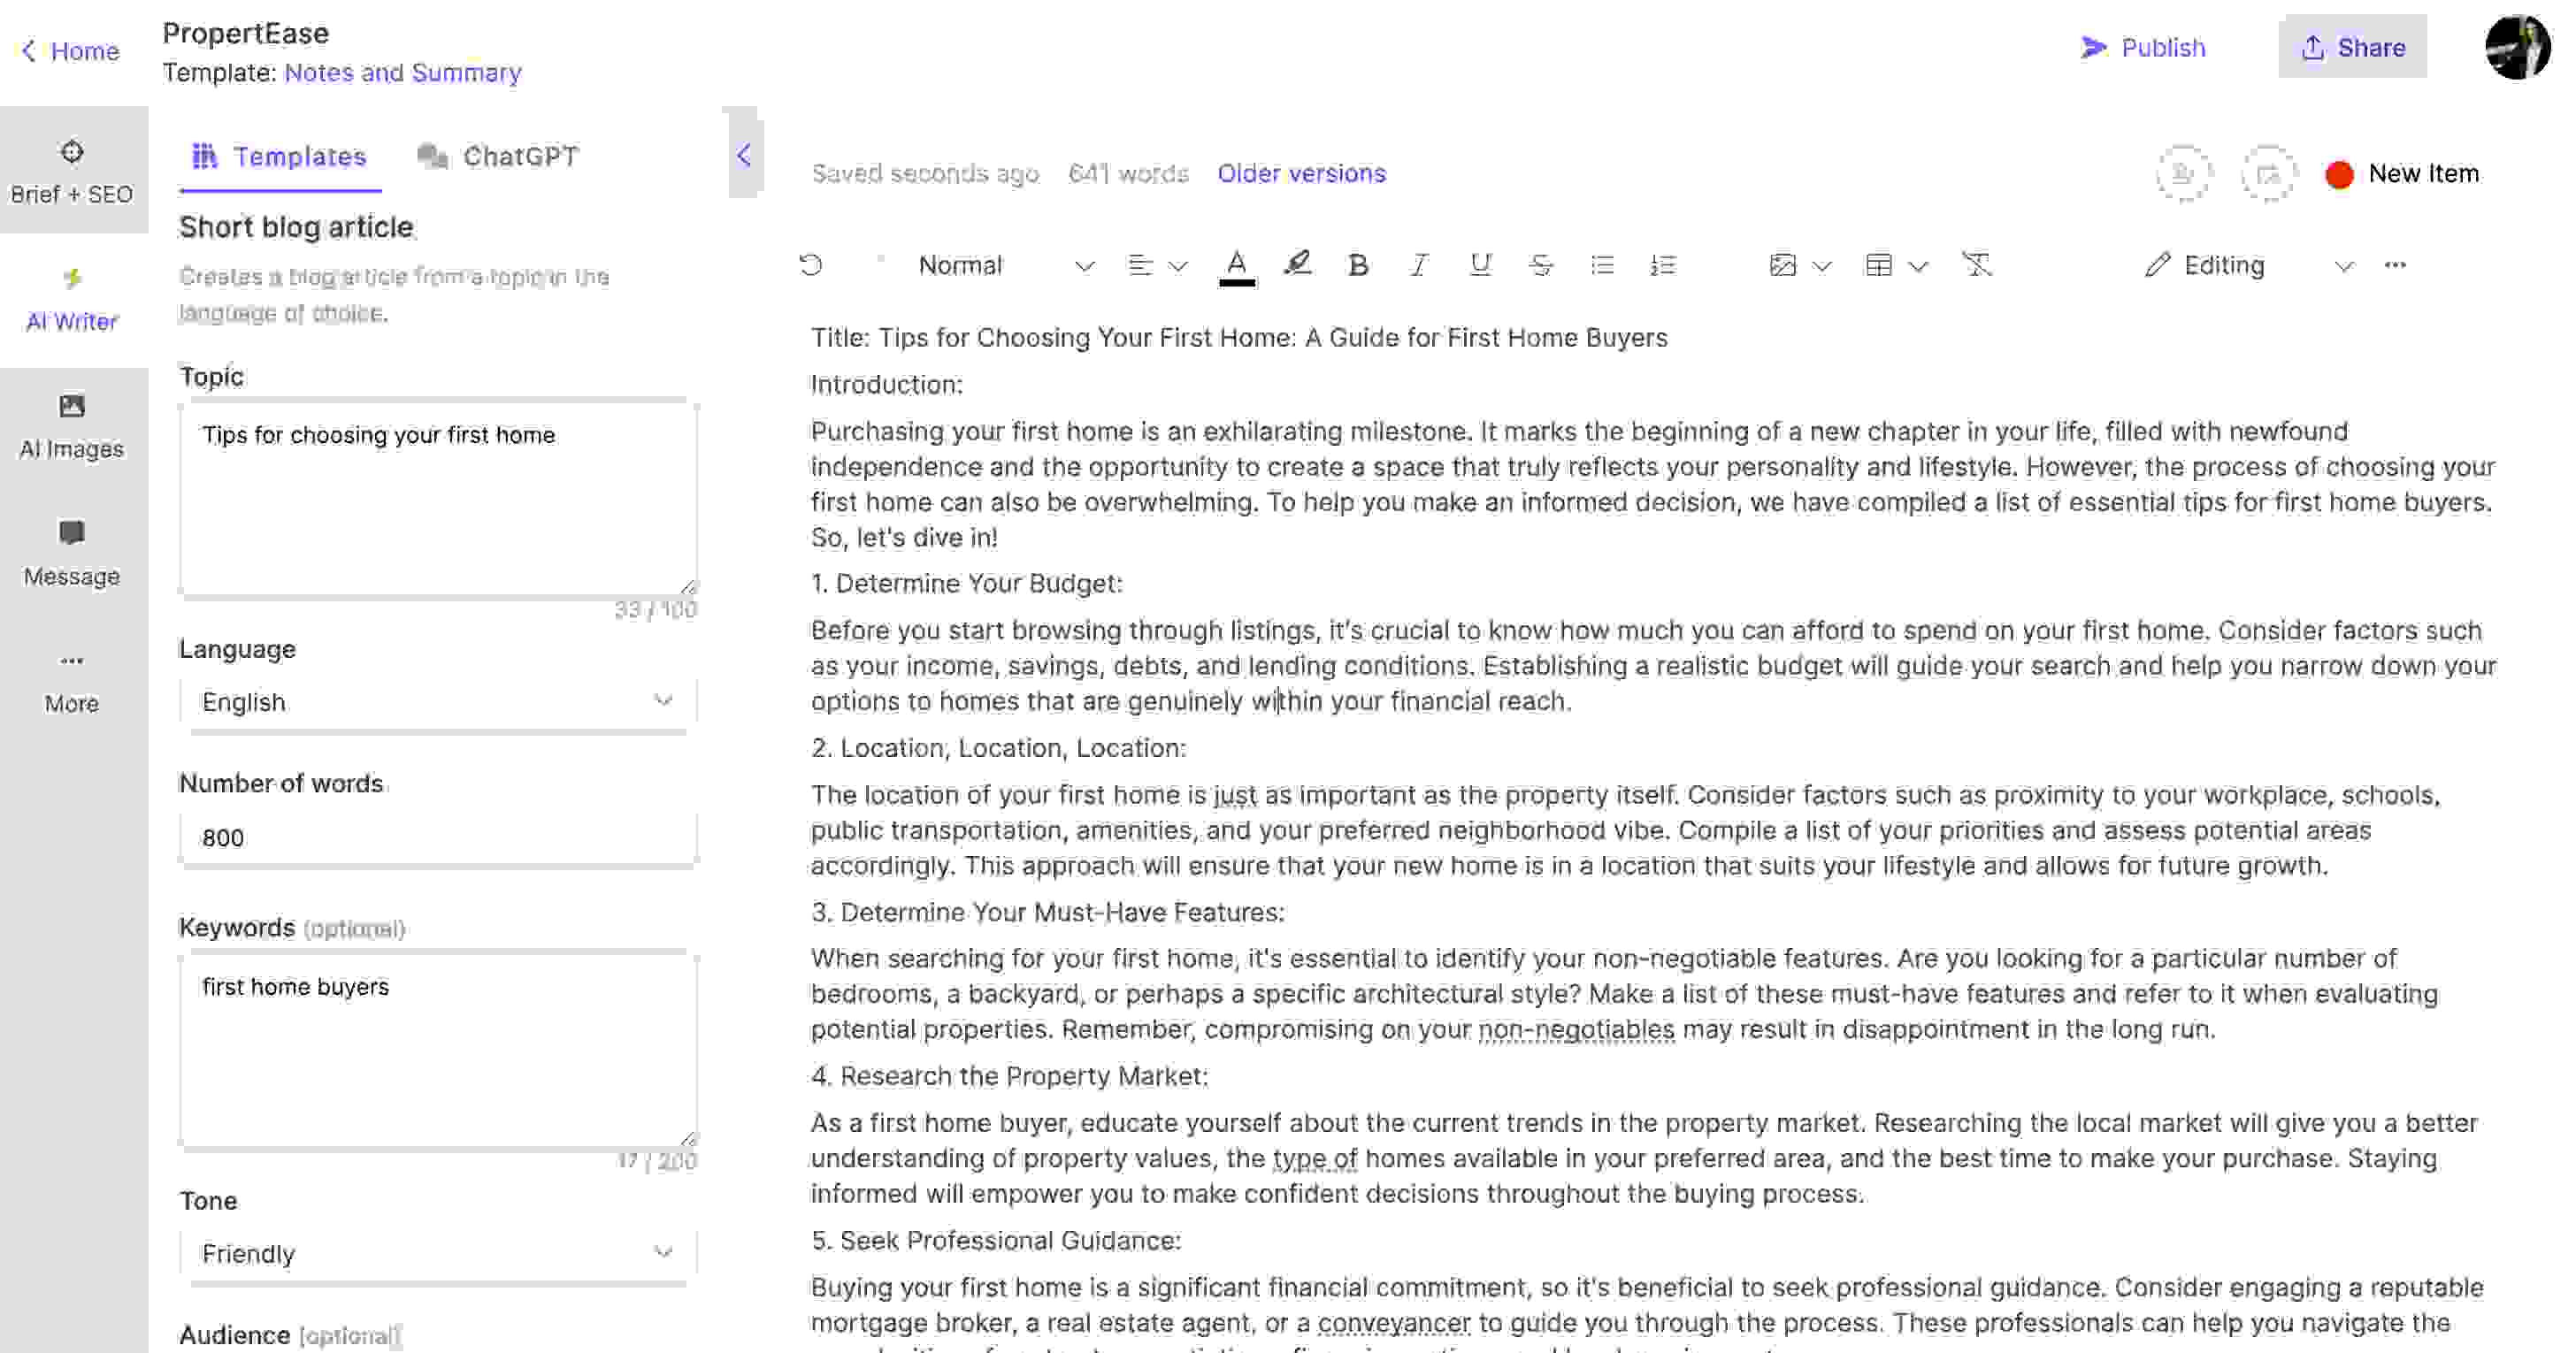Toggle strikethrough on selected text
This screenshot has width=2576, height=1353.
pos(1540,264)
